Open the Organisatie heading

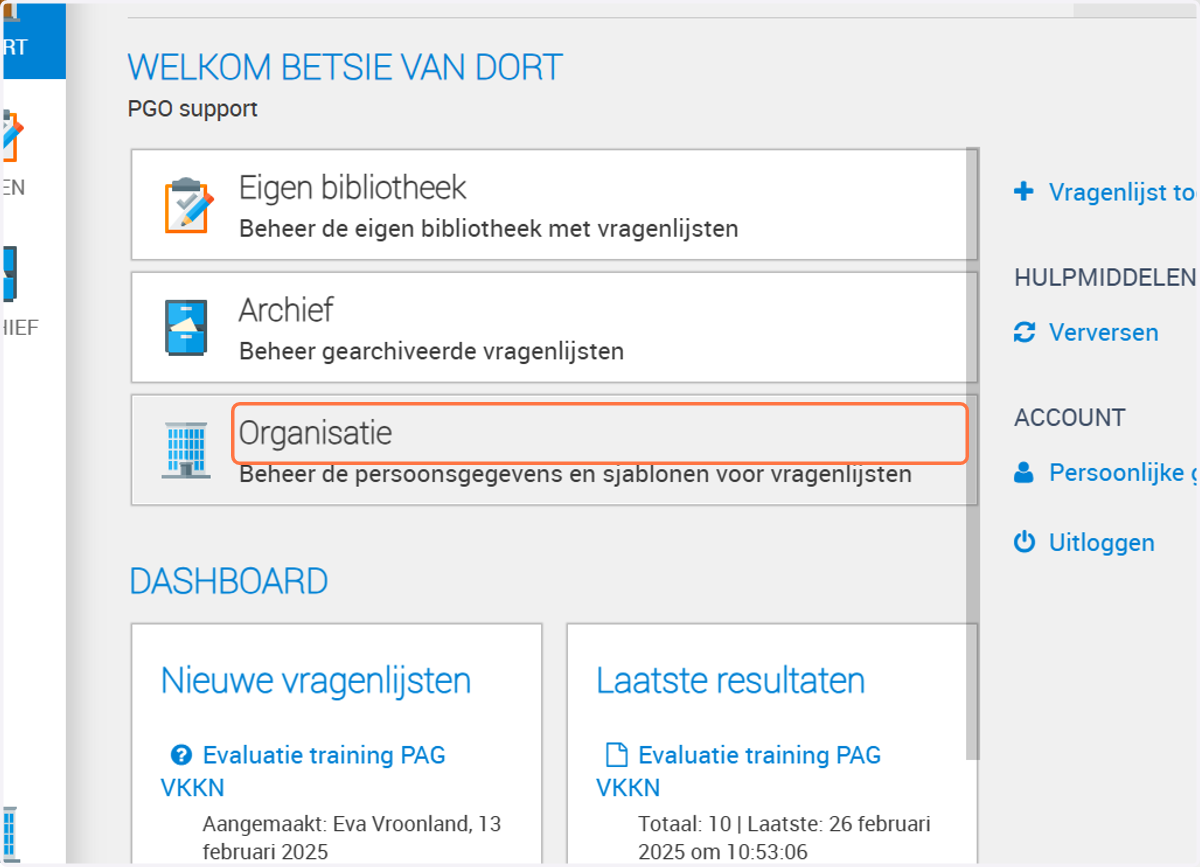tap(316, 433)
